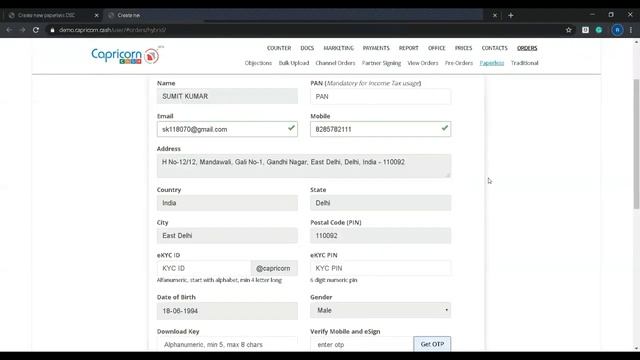Open the Chrome three-dot menu
The height and width of the screenshot is (360, 640).
pyautogui.click(x=631, y=30)
